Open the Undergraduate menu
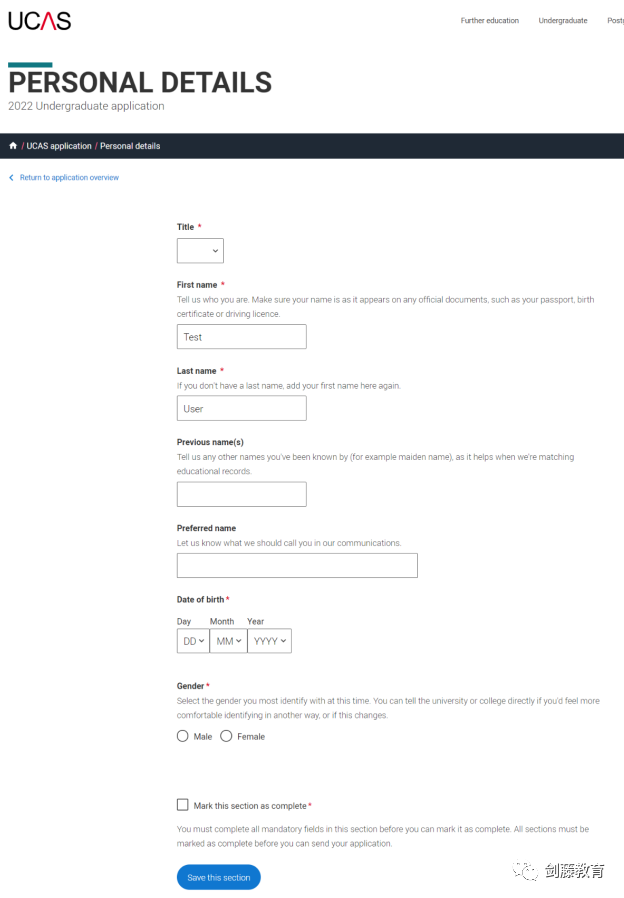 click(x=563, y=21)
